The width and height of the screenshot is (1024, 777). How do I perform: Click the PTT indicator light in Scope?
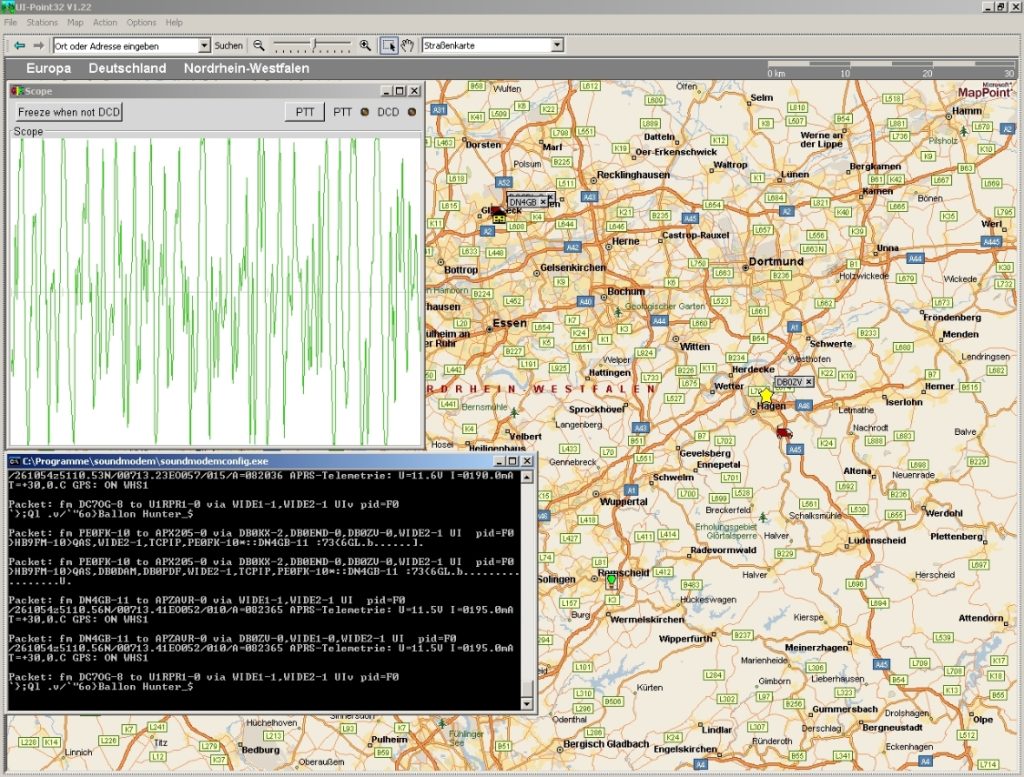pos(364,112)
